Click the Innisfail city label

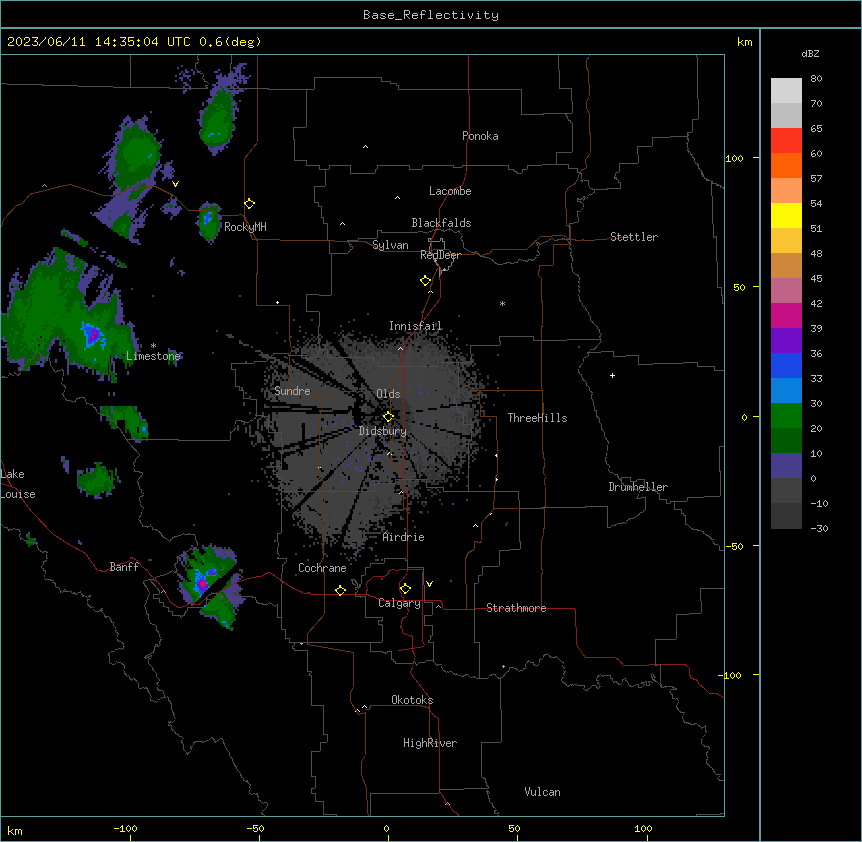point(416,326)
